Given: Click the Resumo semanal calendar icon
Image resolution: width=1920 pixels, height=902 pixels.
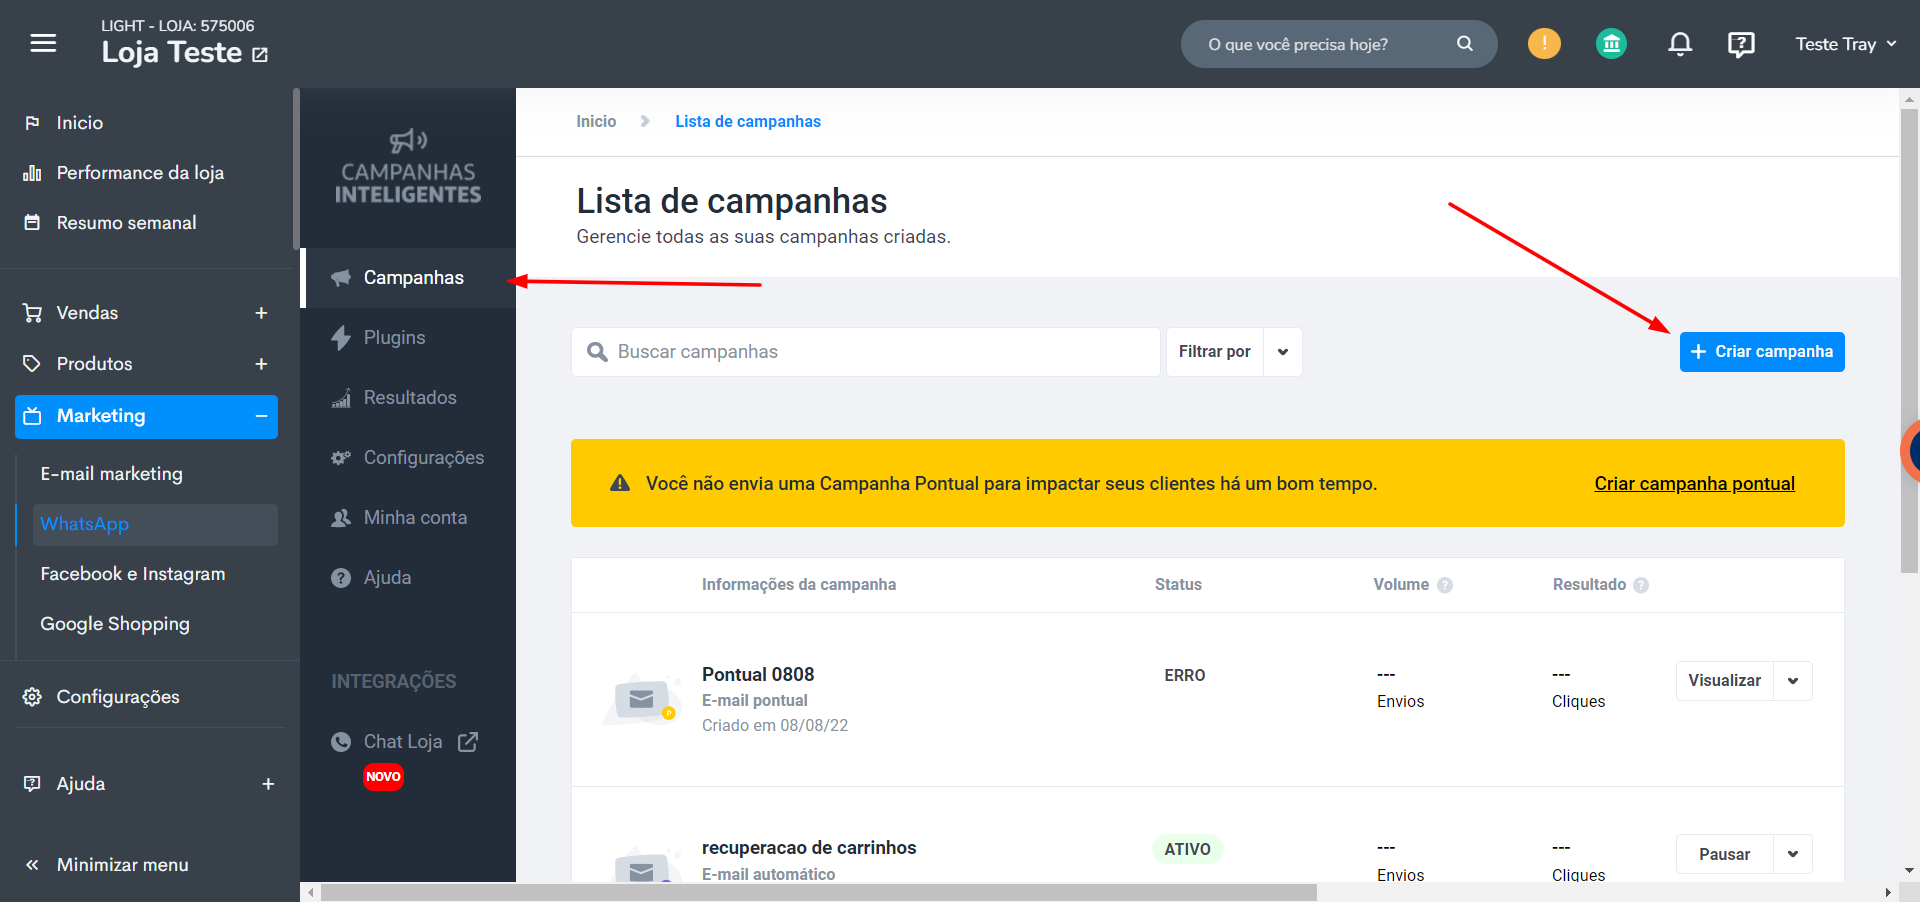Looking at the screenshot, I should pos(32,223).
